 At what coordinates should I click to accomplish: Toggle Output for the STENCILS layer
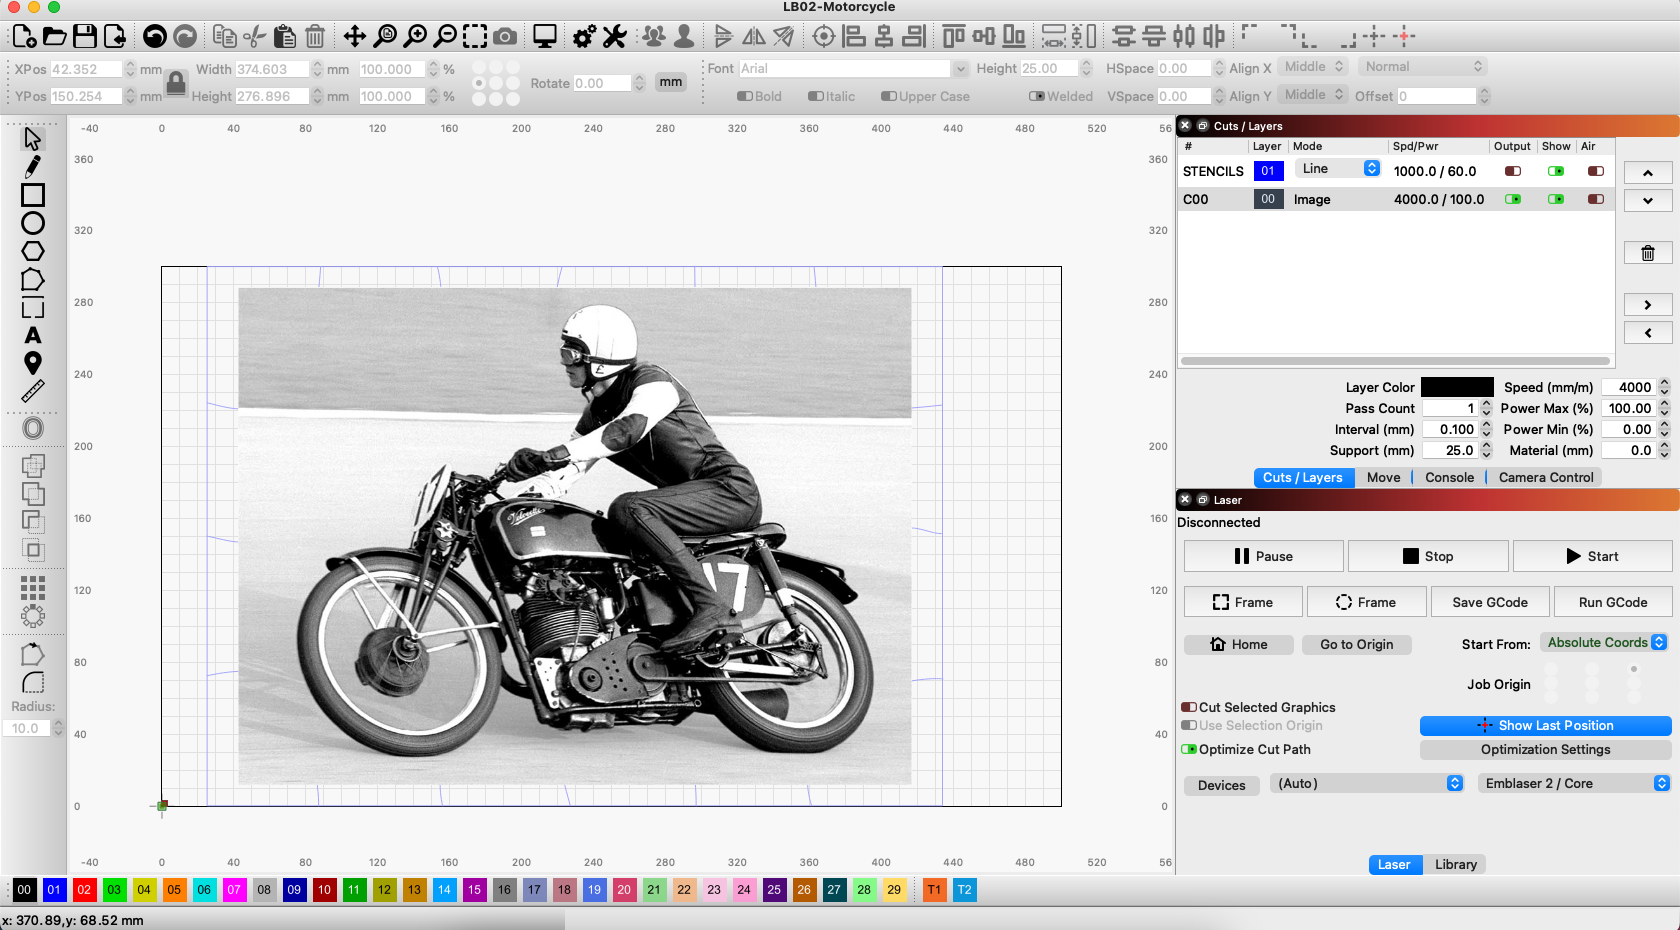tap(1512, 170)
